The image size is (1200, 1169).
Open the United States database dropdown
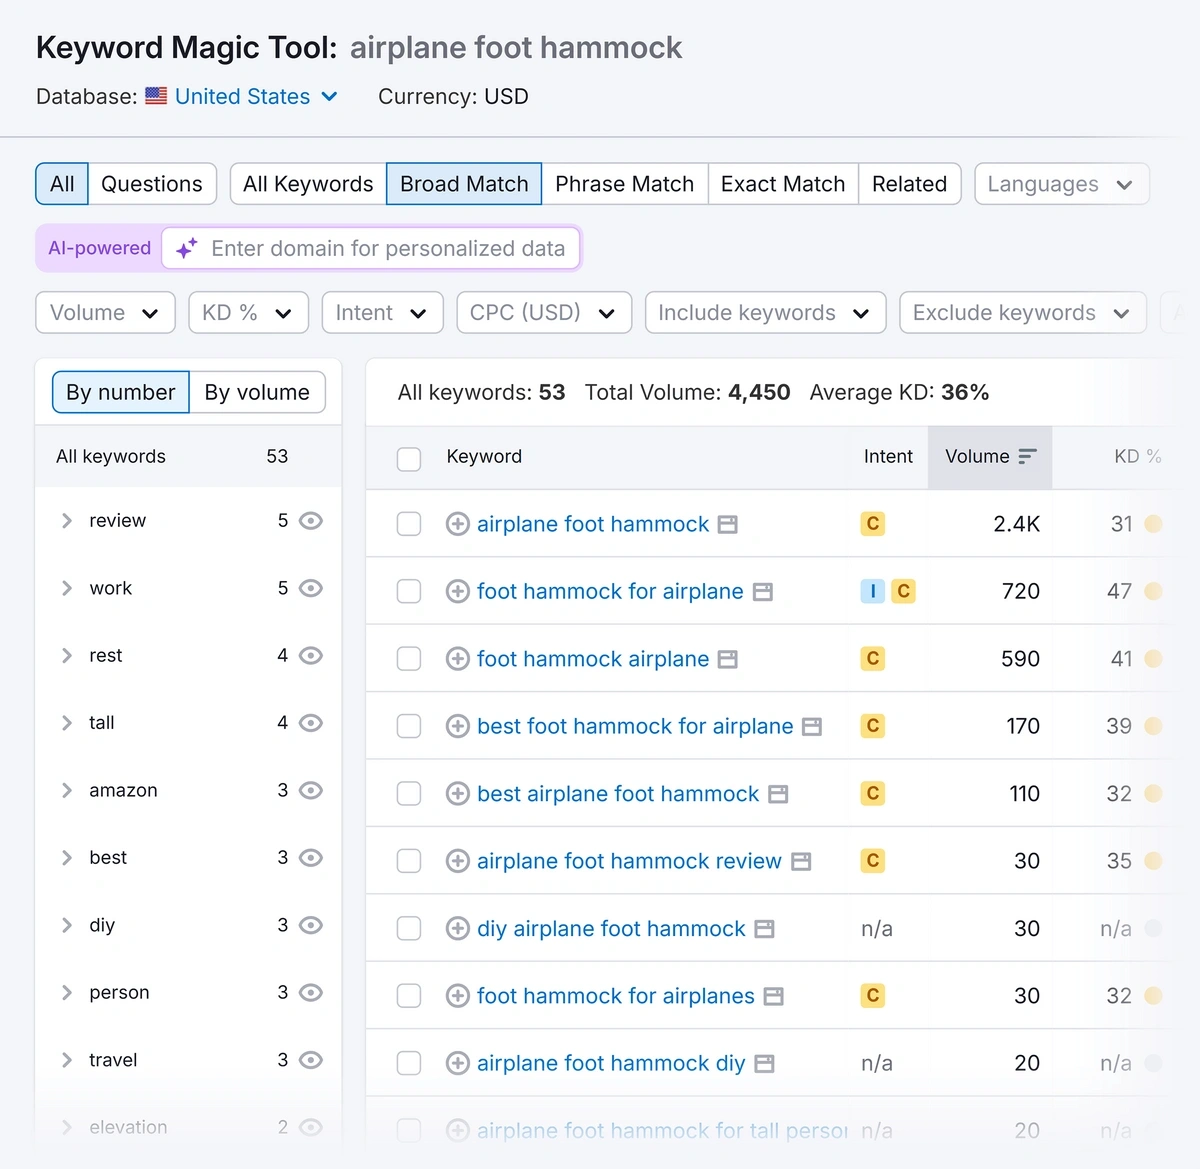256,97
